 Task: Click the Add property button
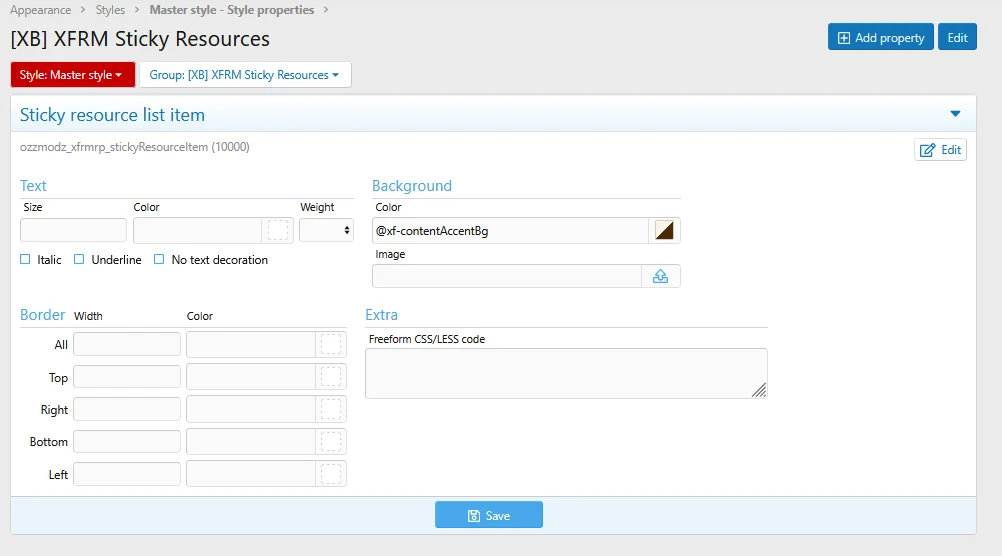click(x=880, y=37)
